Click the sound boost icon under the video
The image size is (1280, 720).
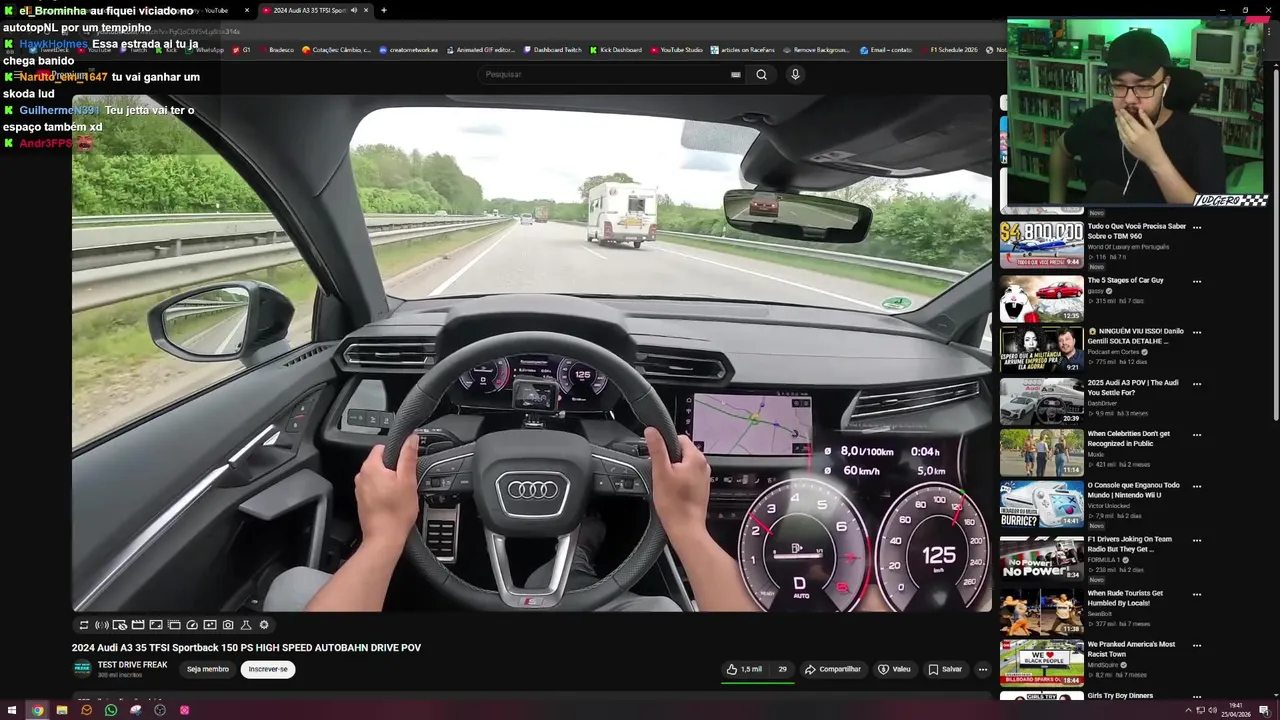click(x=102, y=625)
